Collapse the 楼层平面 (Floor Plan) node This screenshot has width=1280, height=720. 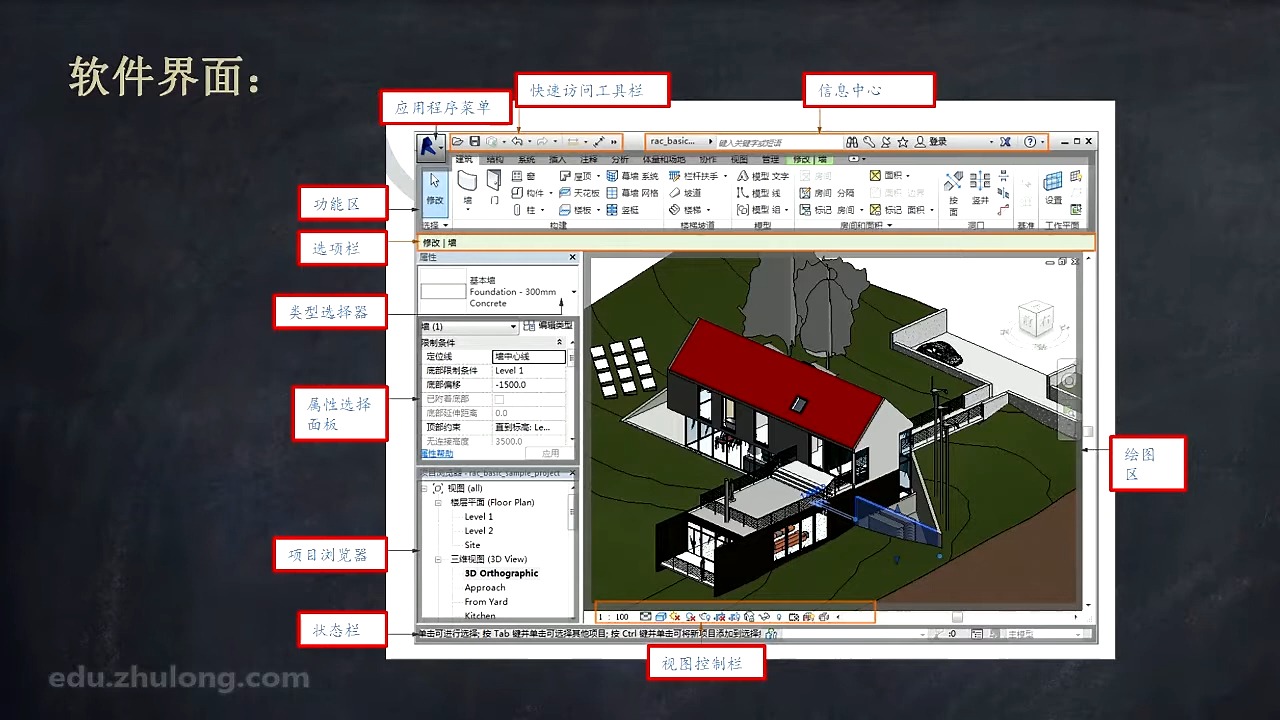point(438,502)
